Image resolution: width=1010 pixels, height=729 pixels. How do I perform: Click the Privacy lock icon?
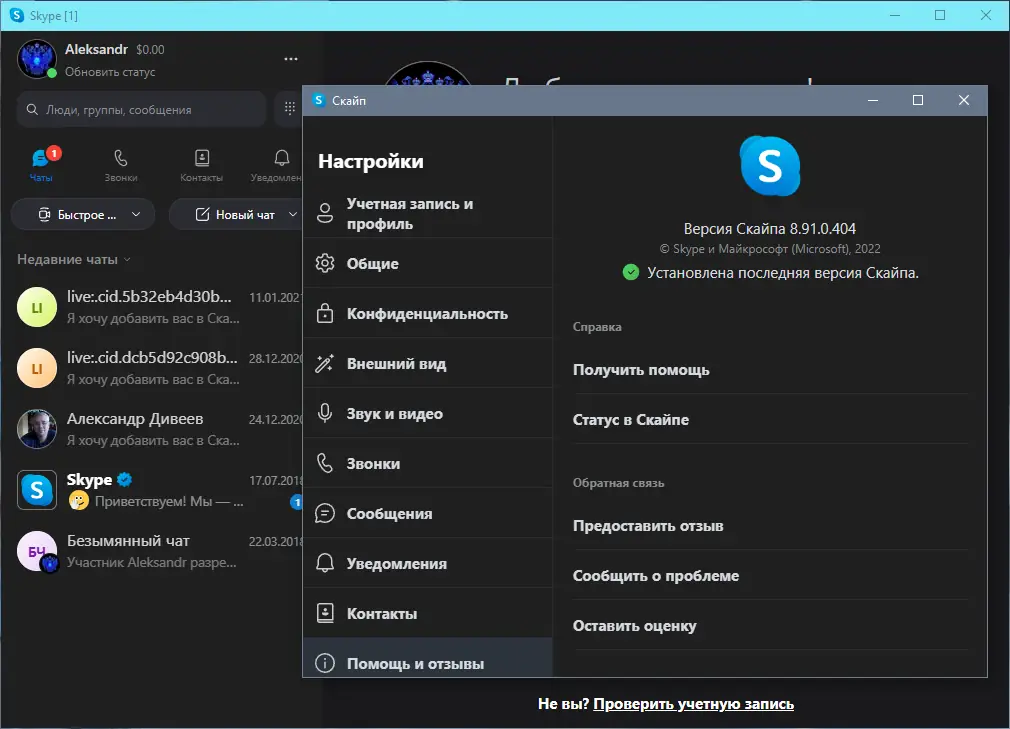click(325, 313)
